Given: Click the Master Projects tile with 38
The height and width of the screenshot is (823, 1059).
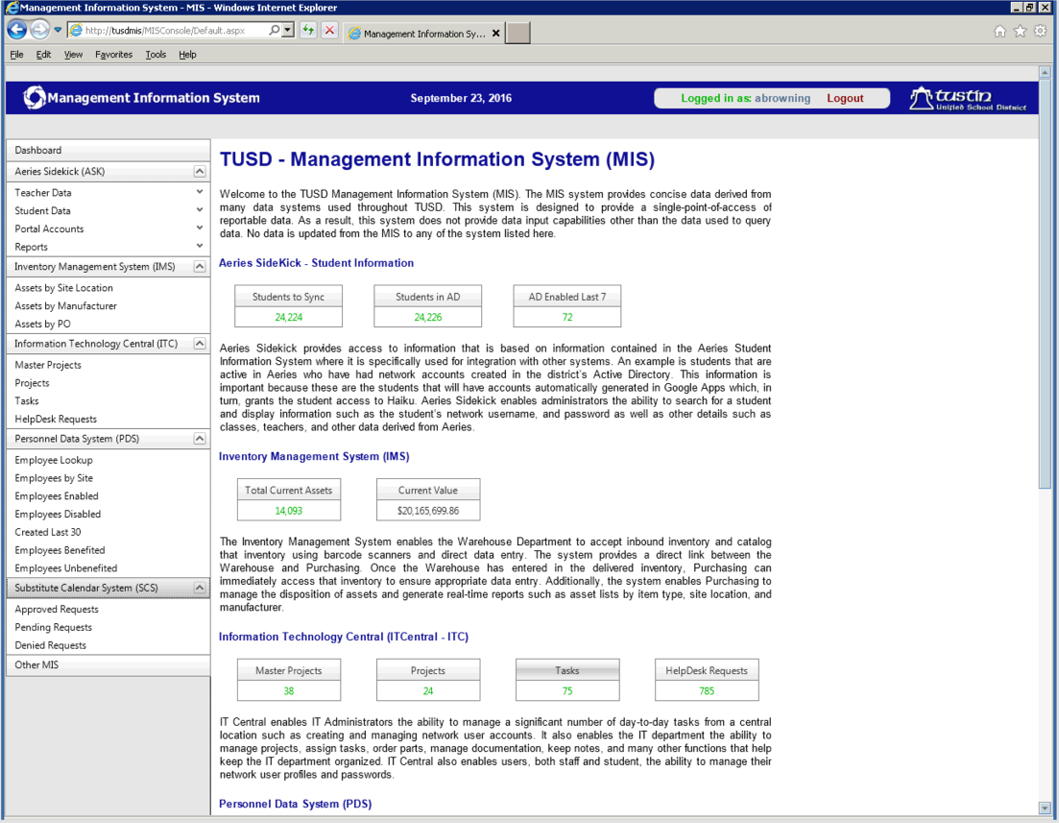Looking at the screenshot, I should [288, 680].
